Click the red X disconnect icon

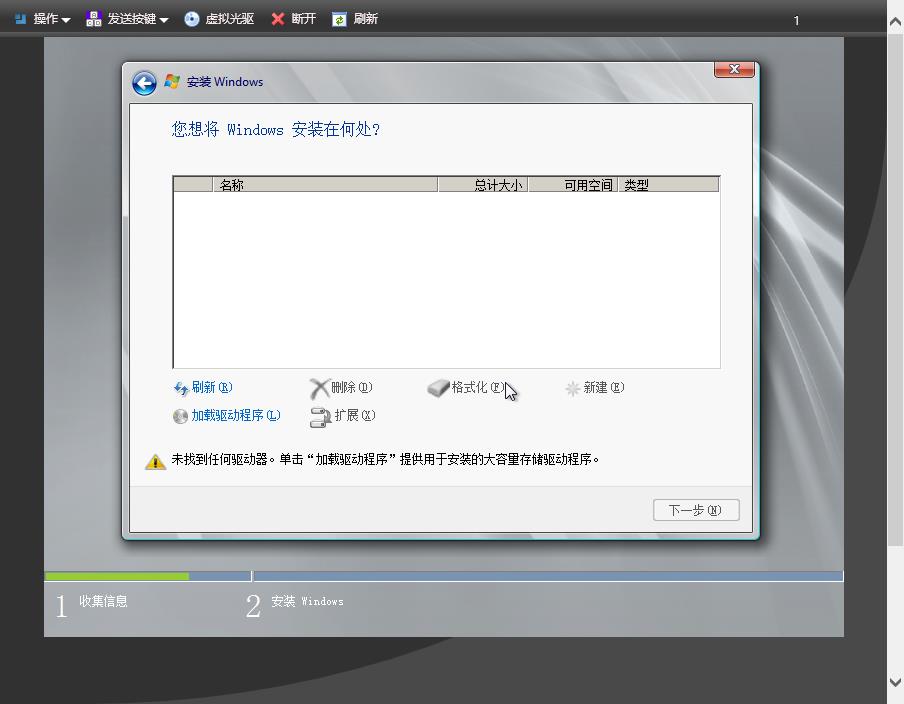(x=278, y=19)
